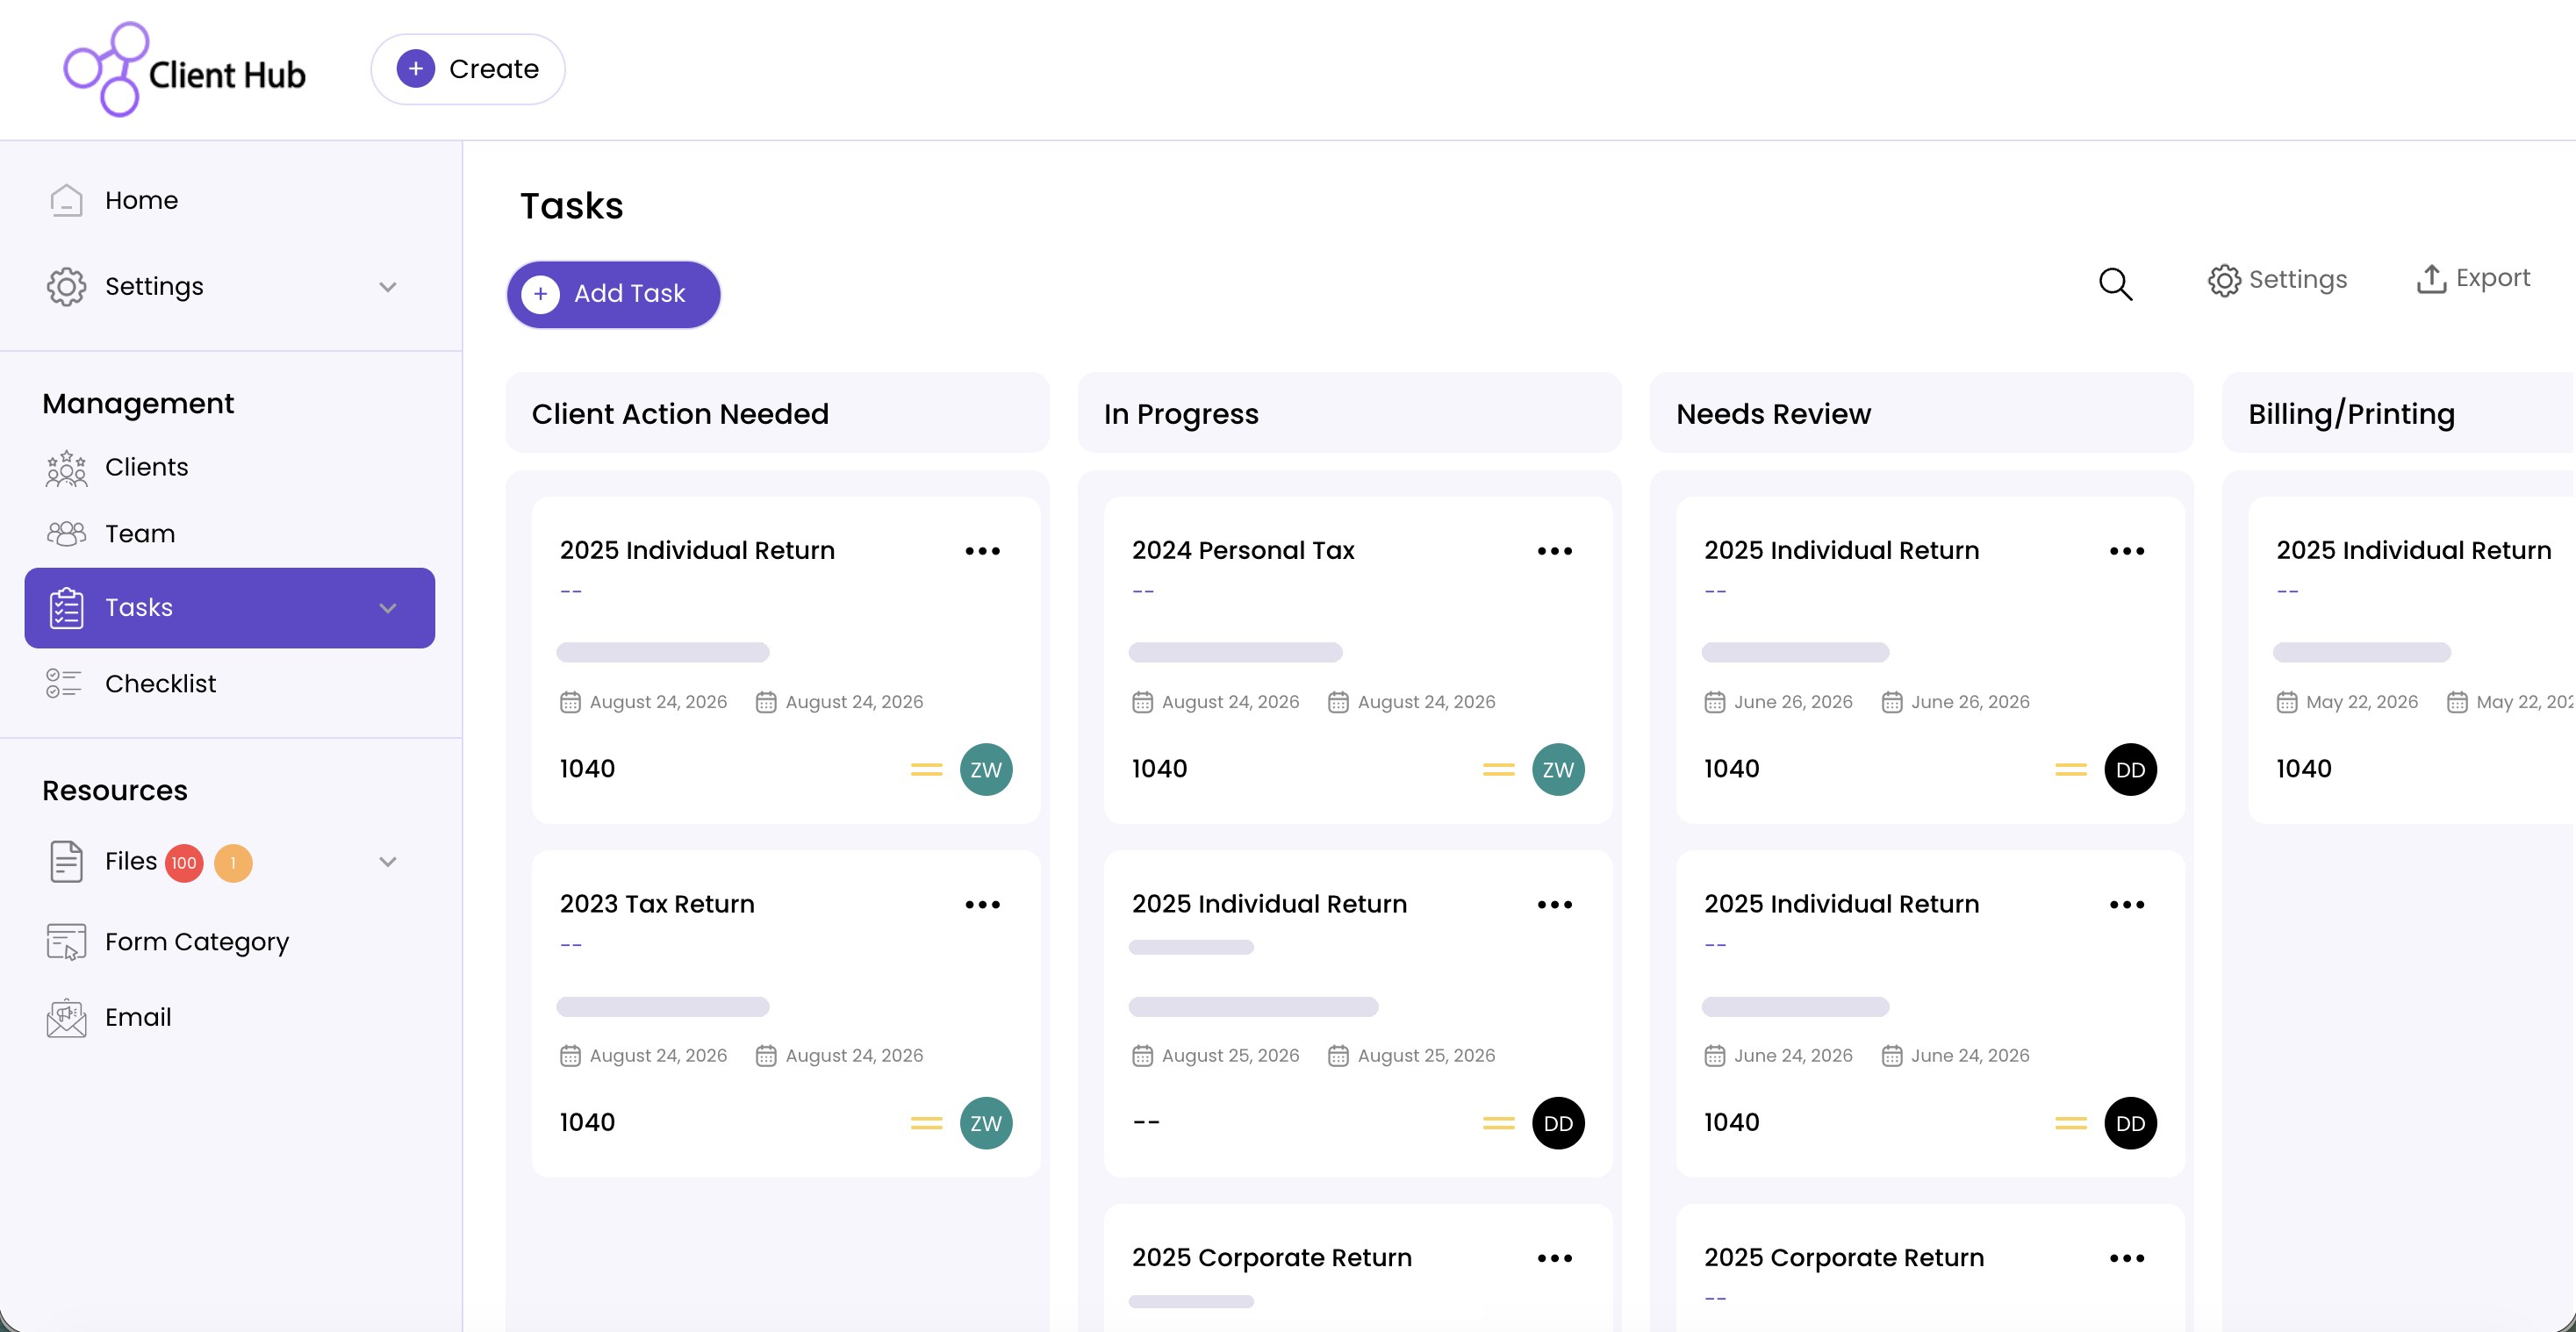This screenshot has width=2576, height=1332.
Task: Open the Email page
Action: tap(138, 1018)
